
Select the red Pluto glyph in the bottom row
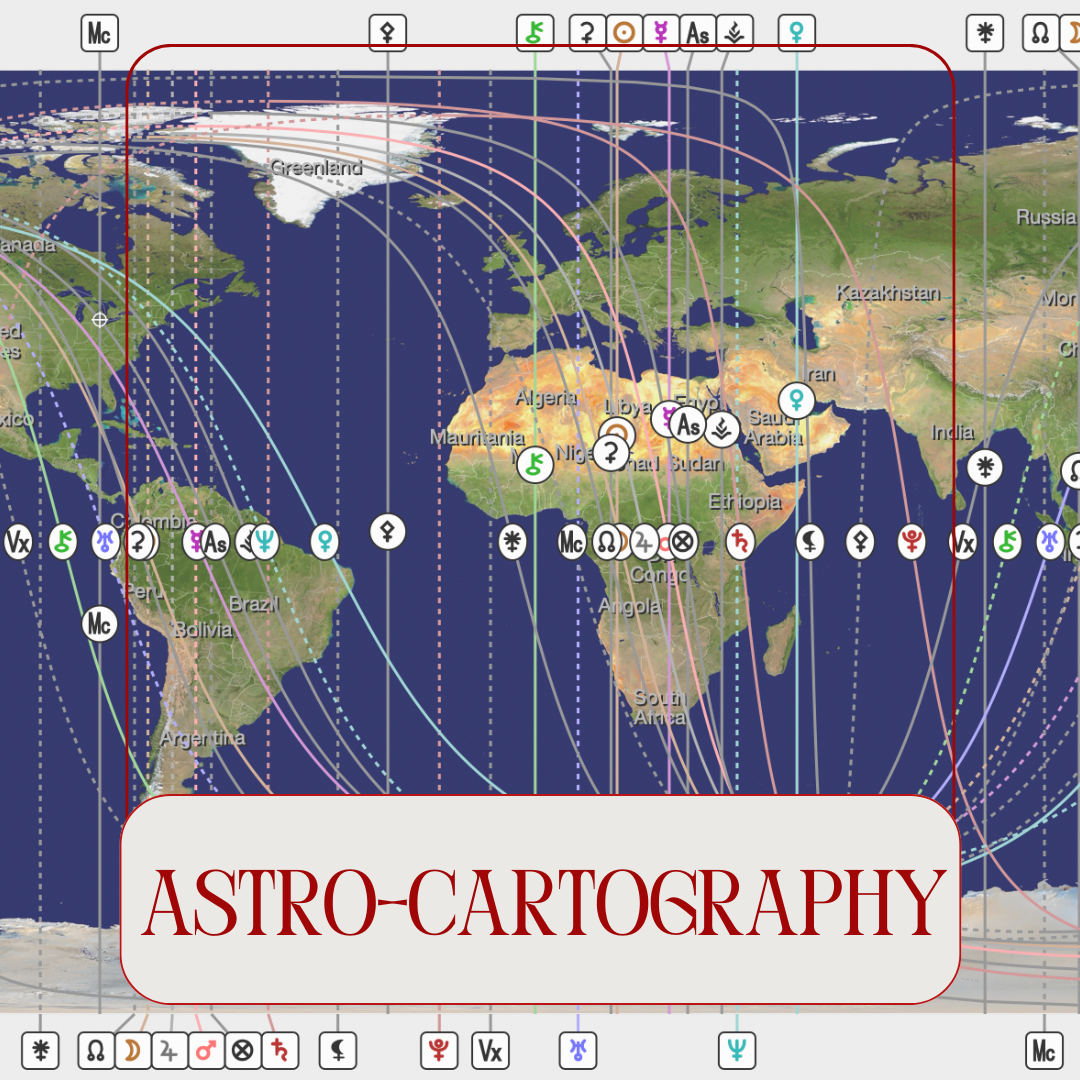click(x=437, y=1051)
